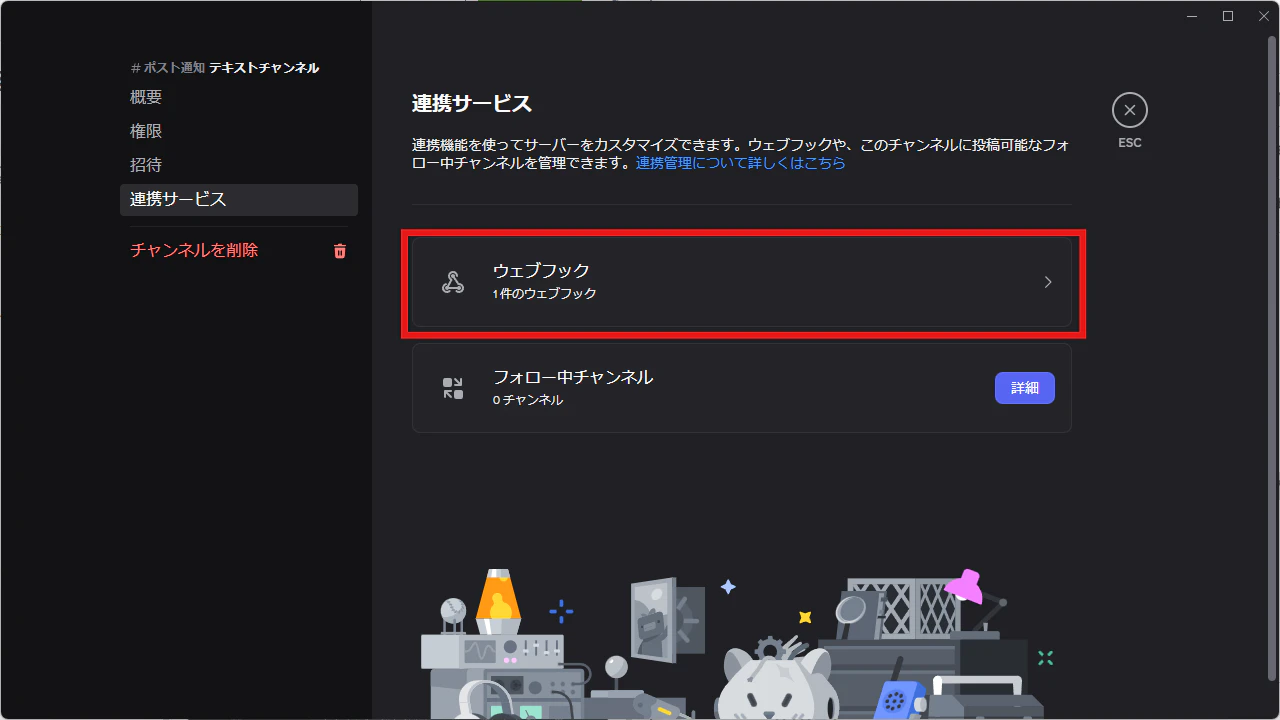
Task: Minimize the Discord window
Action: [1193, 15]
